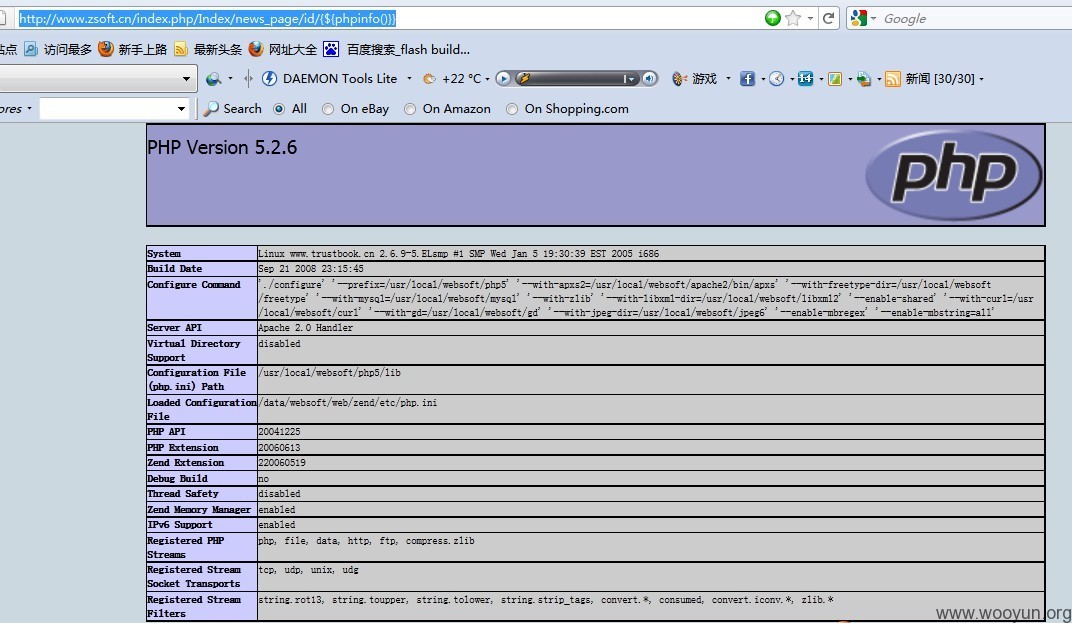The width and height of the screenshot is (1072, 623).
Task: Click the Configure Command row label
Action: click(x=194, y=284)
